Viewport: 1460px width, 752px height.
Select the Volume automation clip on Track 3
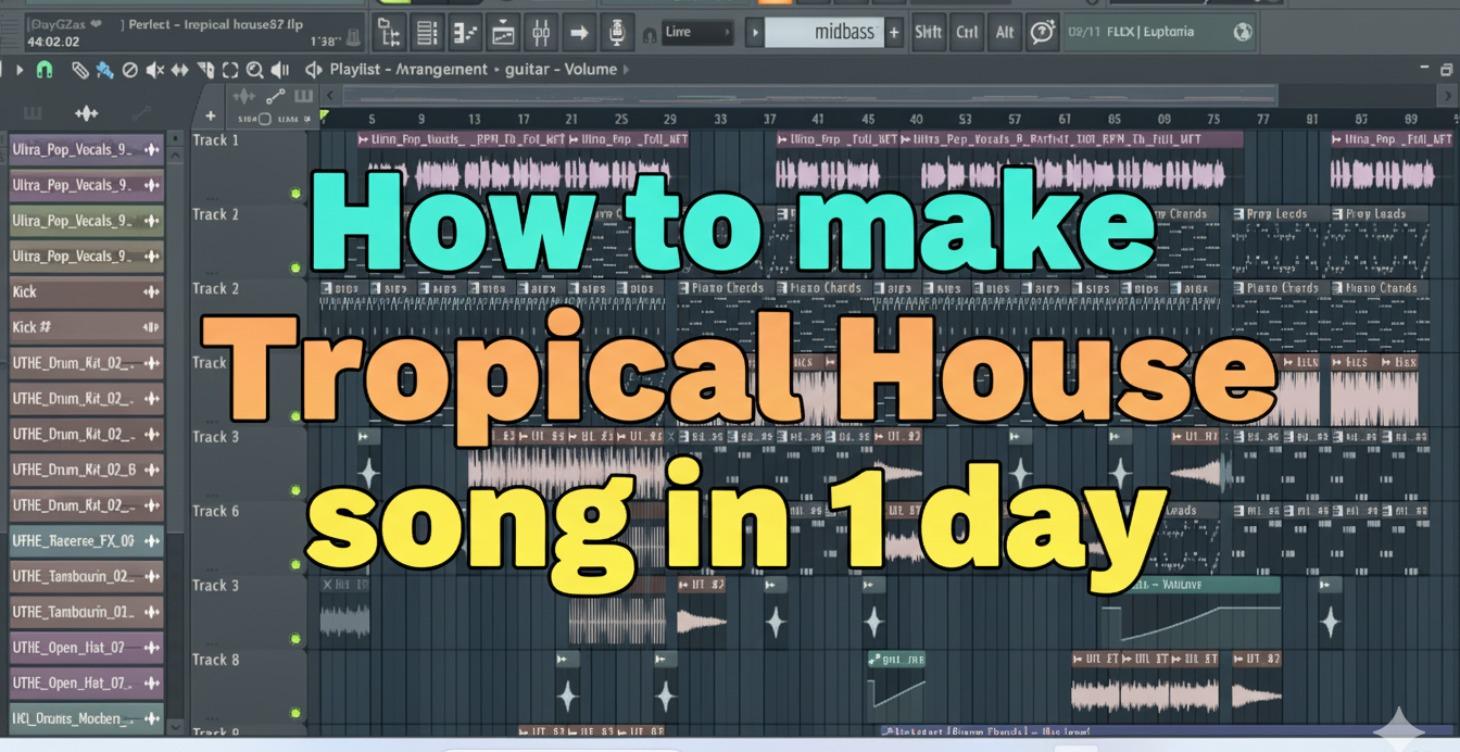[1199, 609]
